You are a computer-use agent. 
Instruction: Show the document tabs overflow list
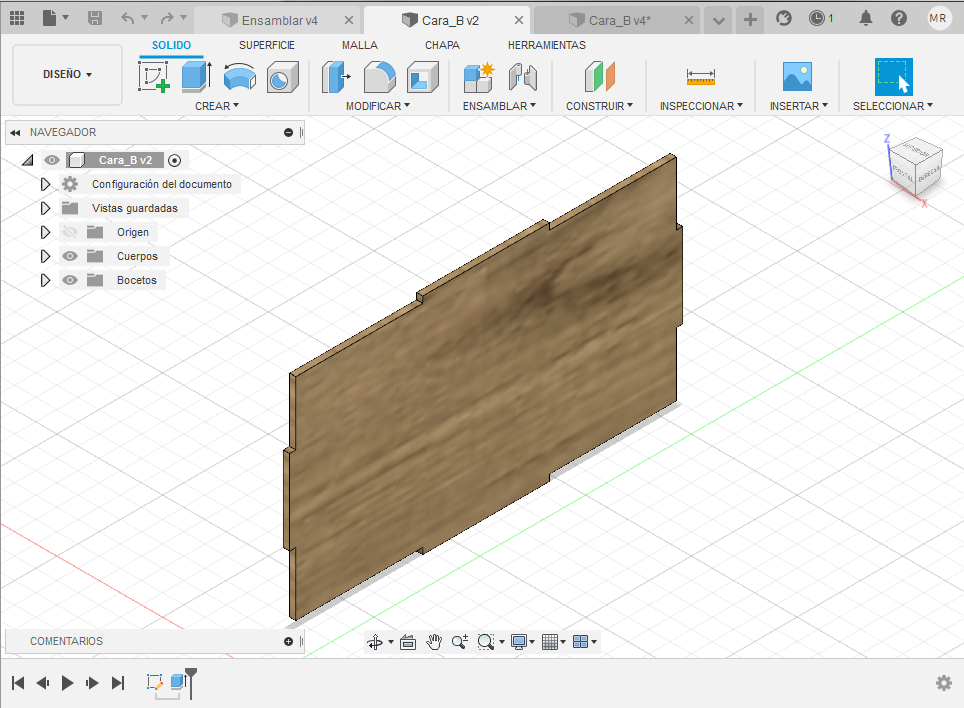(718, 21)
